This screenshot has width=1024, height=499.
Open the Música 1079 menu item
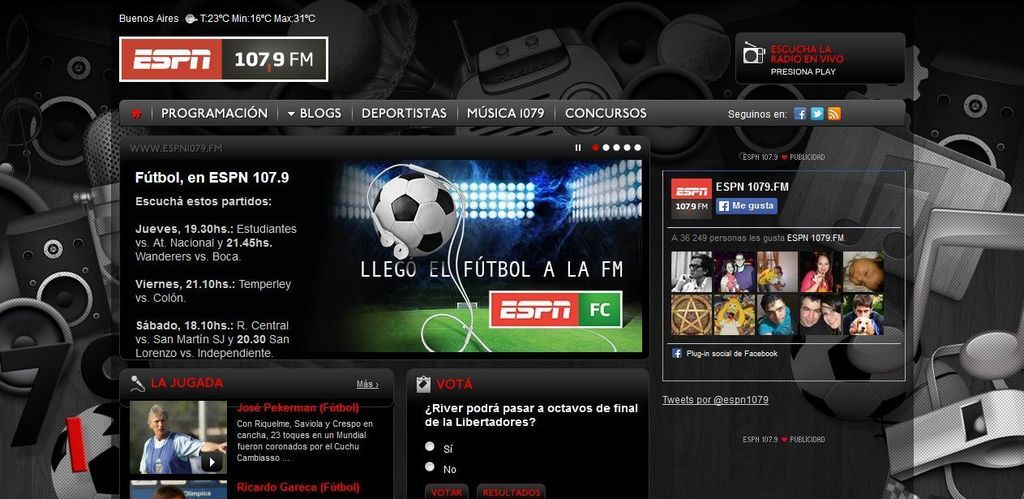pos(505,113)
